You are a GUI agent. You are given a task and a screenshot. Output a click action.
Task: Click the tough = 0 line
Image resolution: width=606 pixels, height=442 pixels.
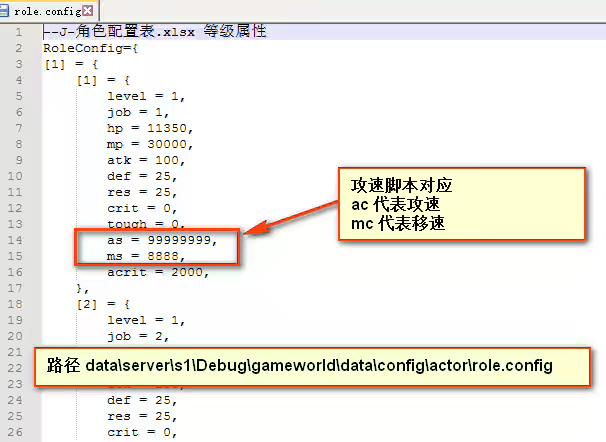pos(146,224)
